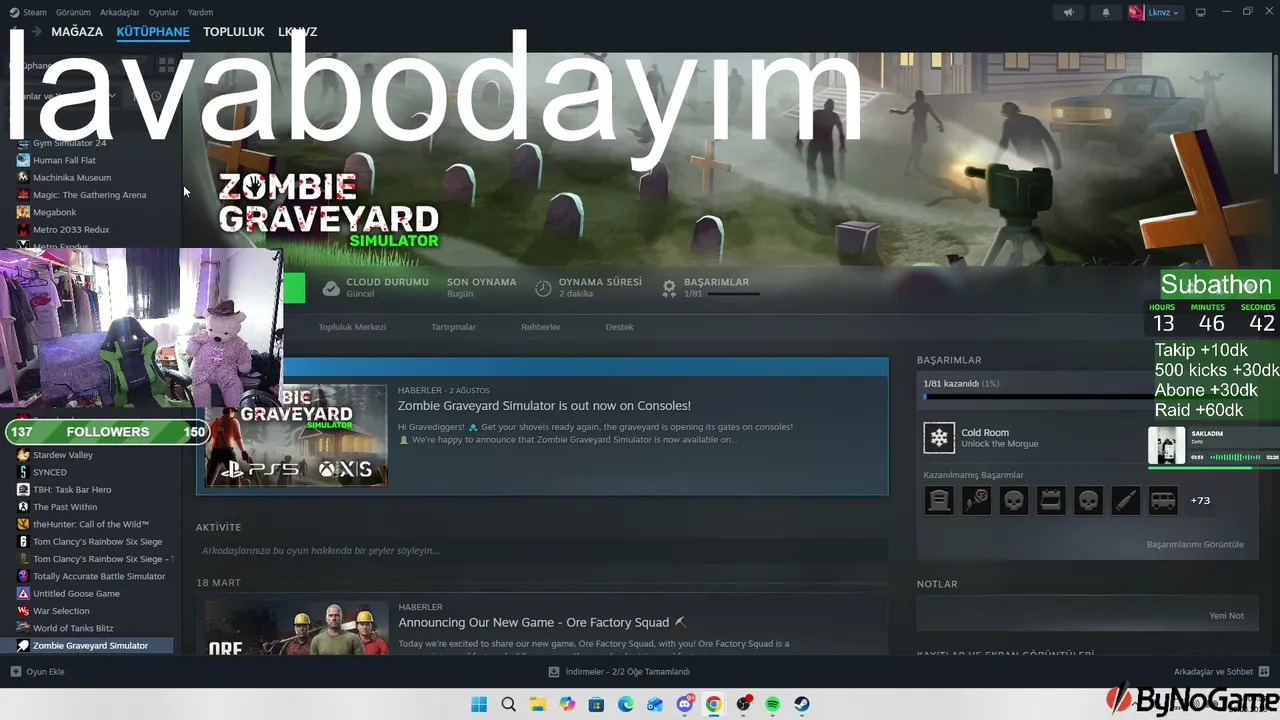1280x720 pixels.
Task: Select the van locked achievement icon
Action: tap(1163, 500)
